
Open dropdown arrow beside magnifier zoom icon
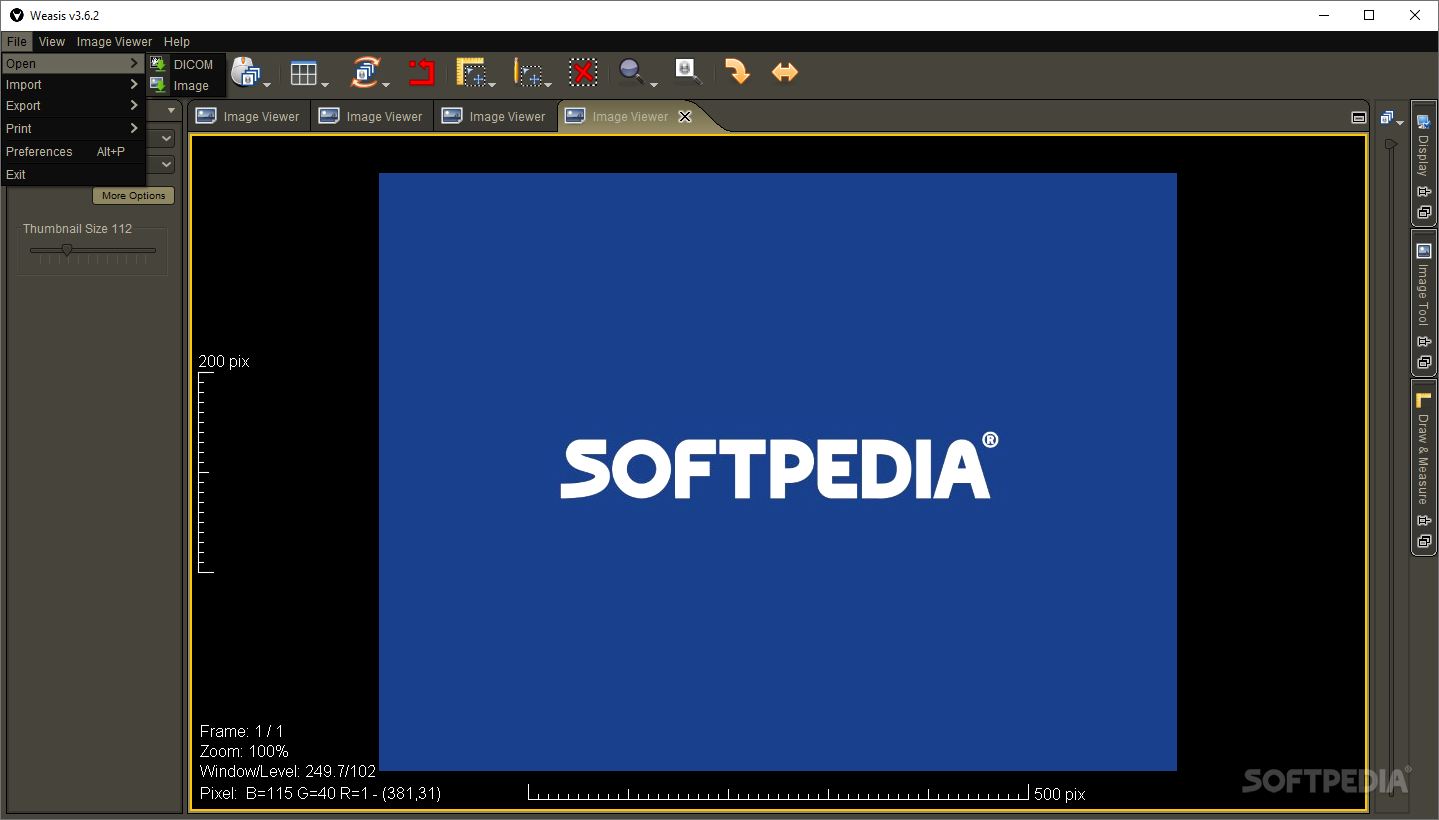[x=653, y=84]
